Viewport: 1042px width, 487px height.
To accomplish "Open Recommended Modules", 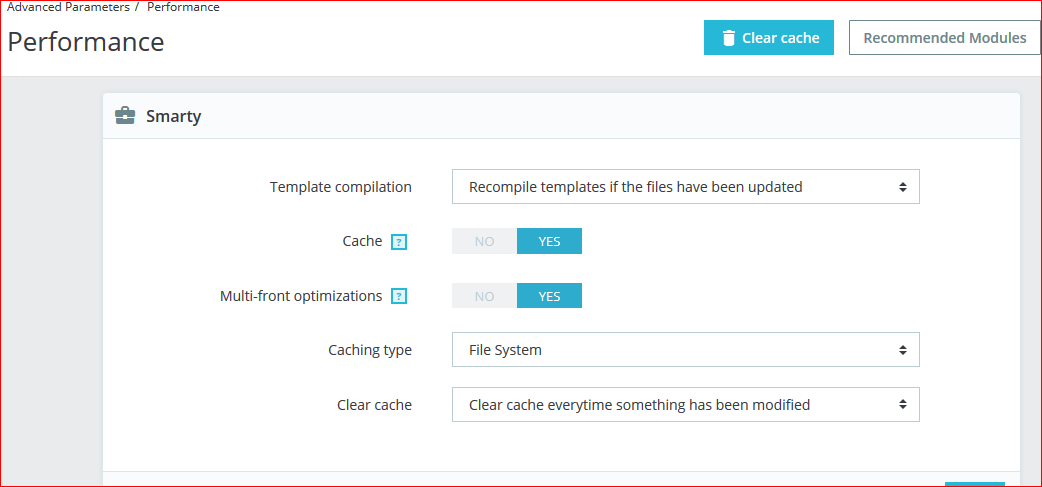I will point(944,38).
